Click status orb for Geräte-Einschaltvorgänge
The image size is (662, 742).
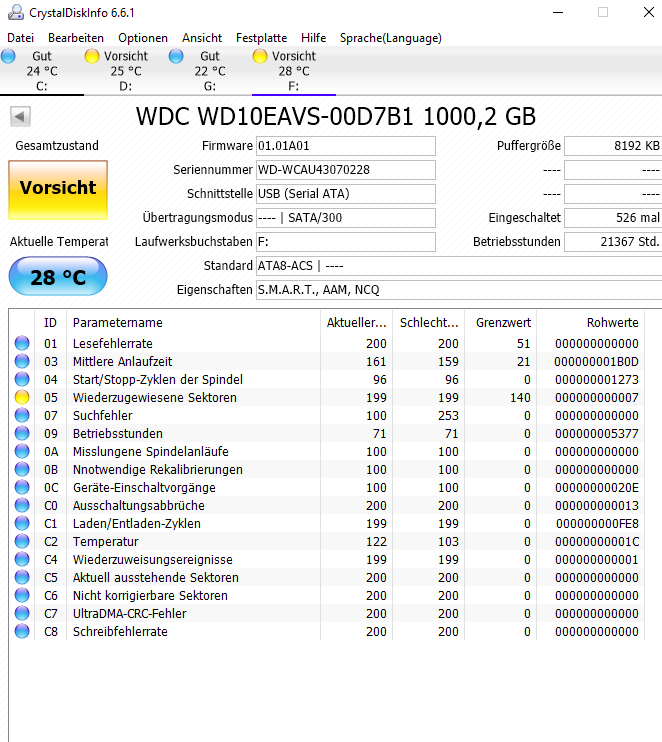click(x=22, y=487)
